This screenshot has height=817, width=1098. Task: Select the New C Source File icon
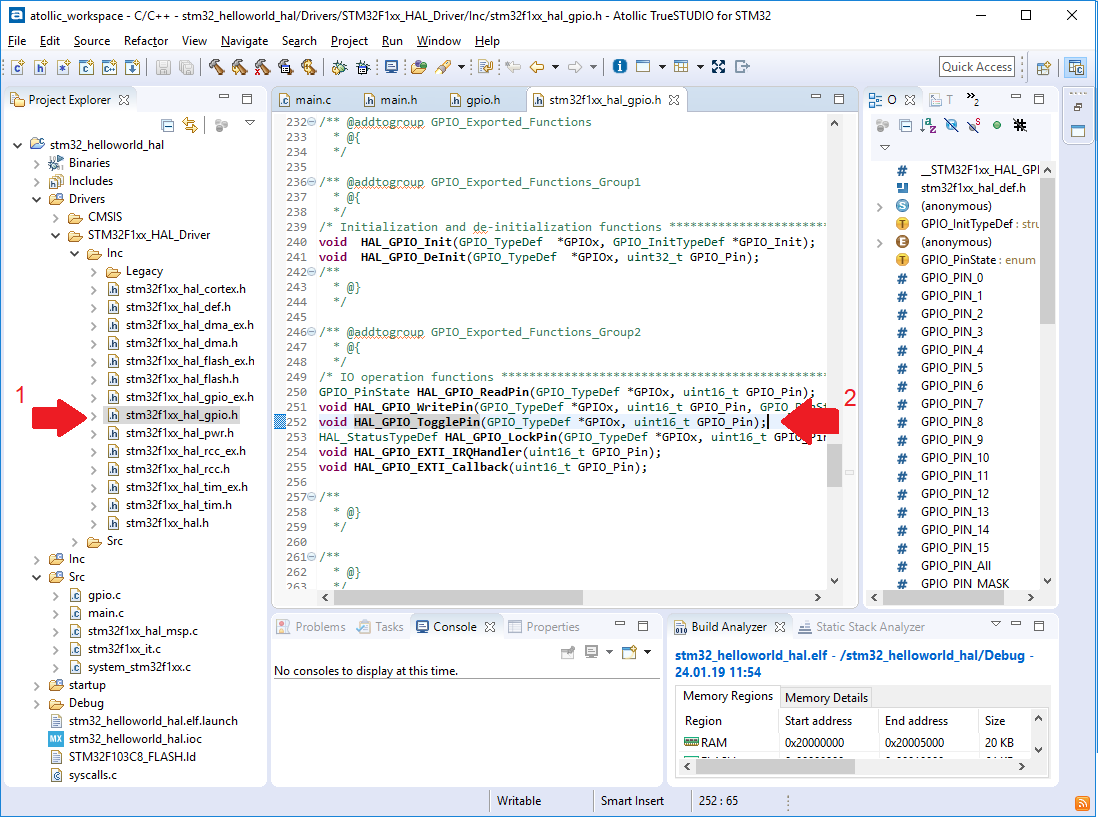click(x=17, y=66)
